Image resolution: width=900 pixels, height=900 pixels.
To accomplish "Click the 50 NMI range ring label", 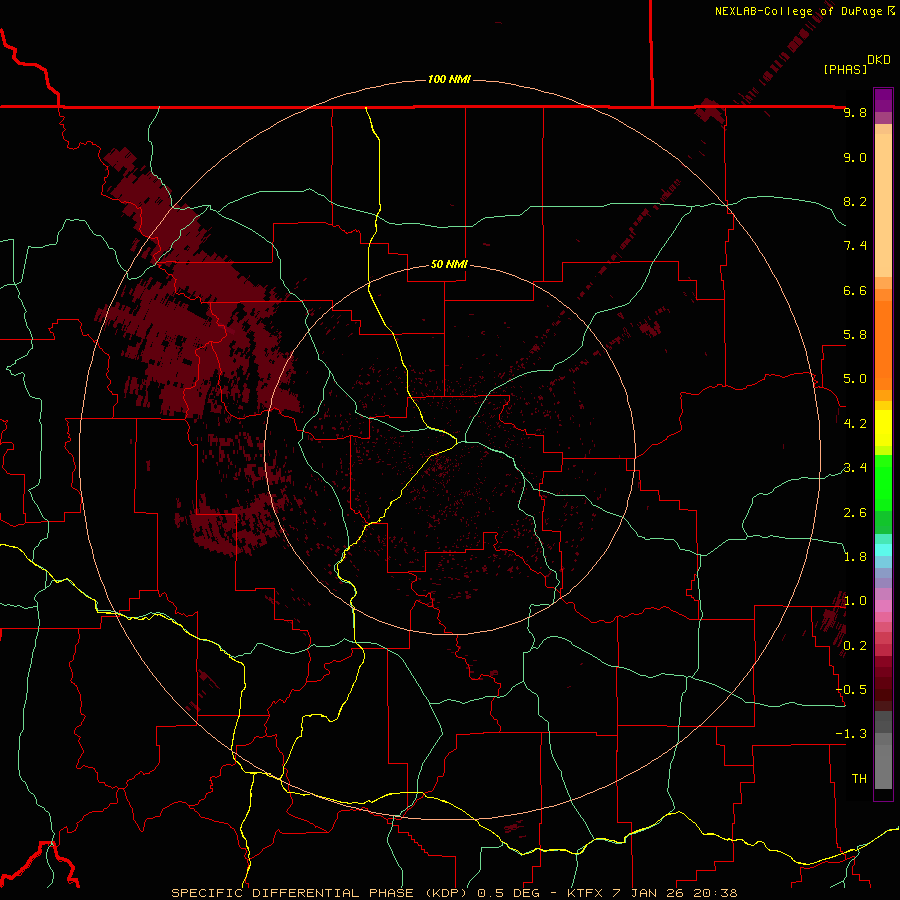I will pyautogui.click(x=449, y=265).
